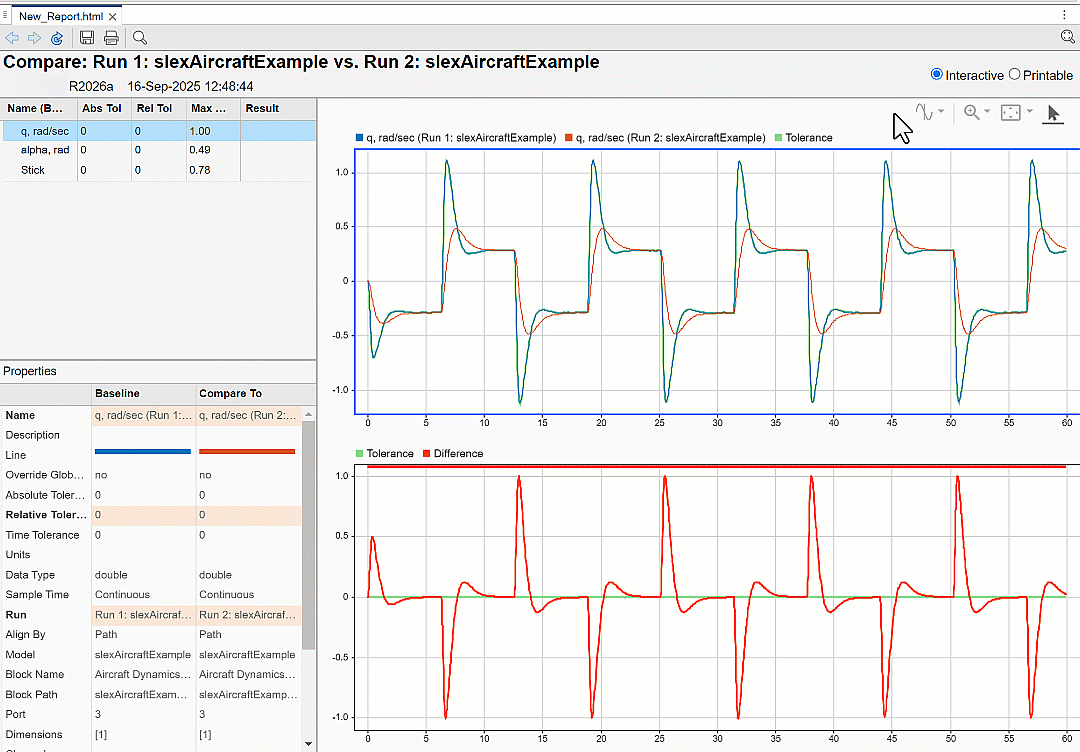Click the Baseline Dimensions value [1]
1080x752 pixels.
coord(101,735)
